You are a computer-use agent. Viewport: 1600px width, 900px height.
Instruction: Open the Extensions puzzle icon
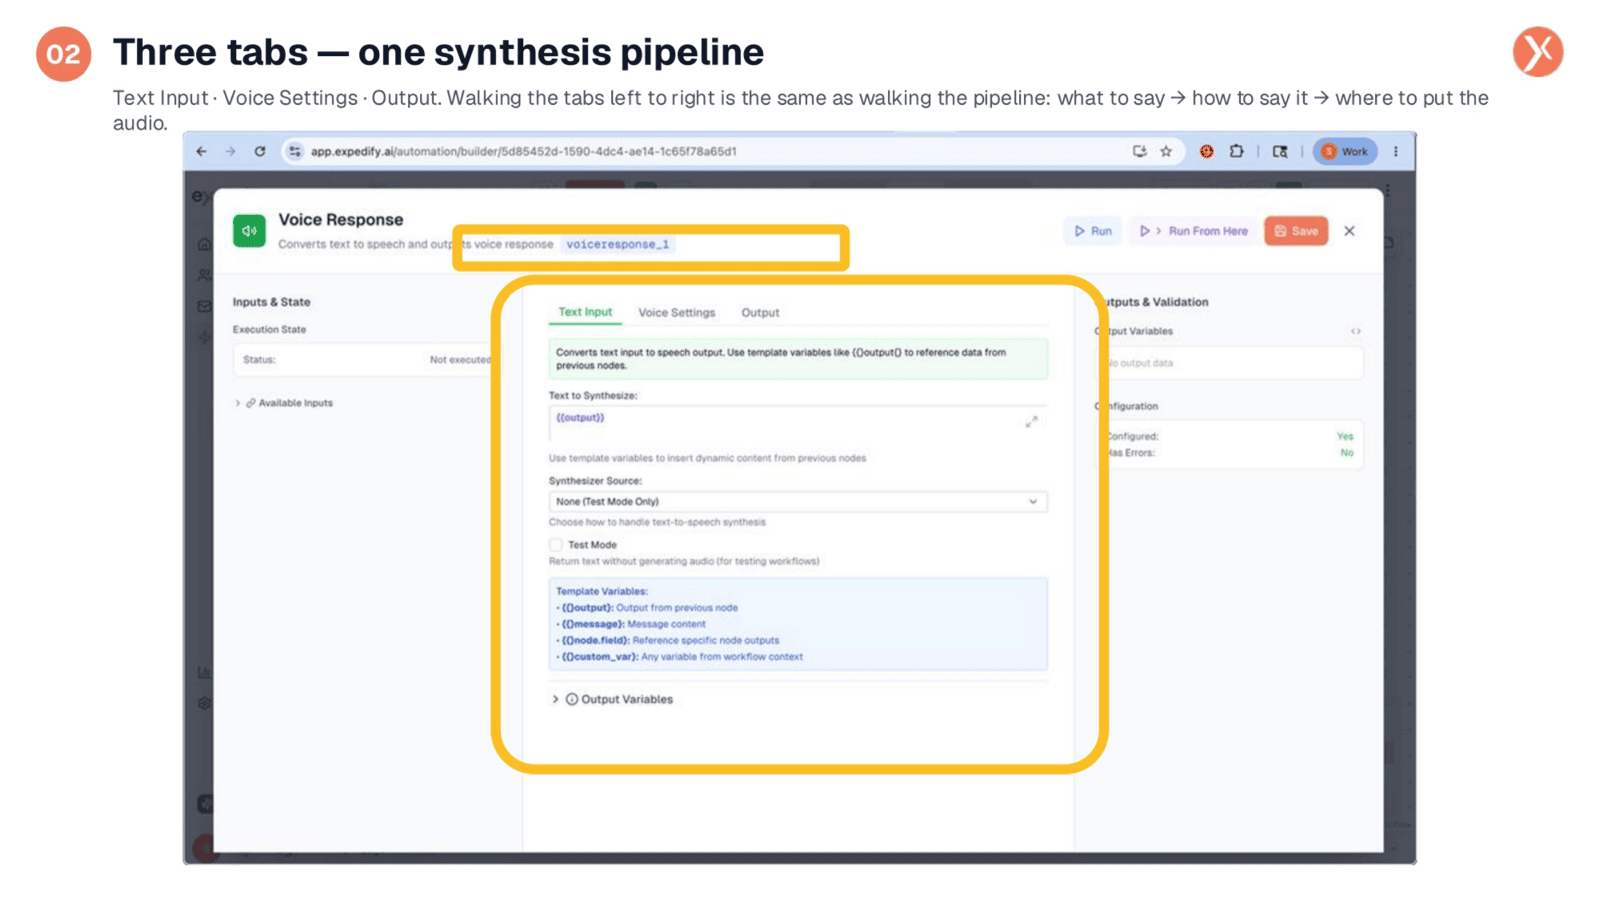click(1237, 151)
